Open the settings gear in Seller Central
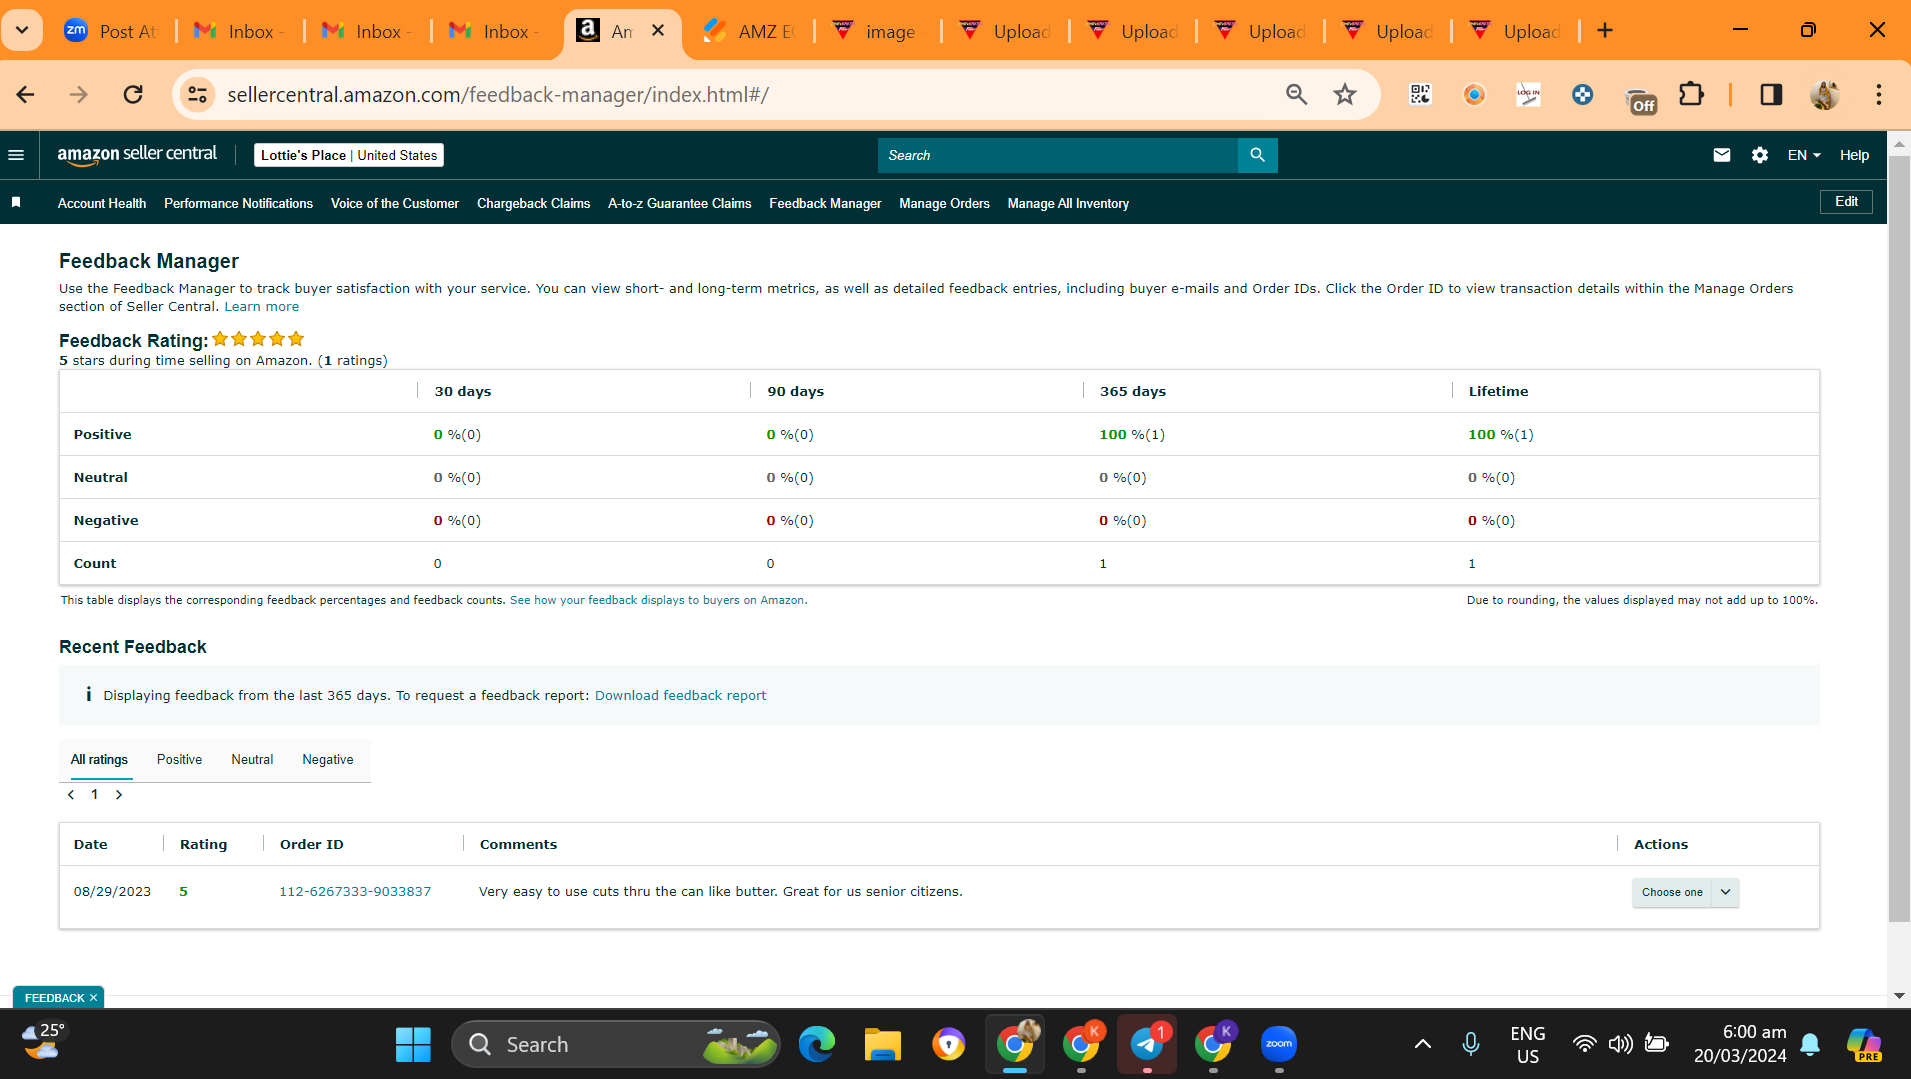The image size is (1911, 1079). tap(1760, 155)
